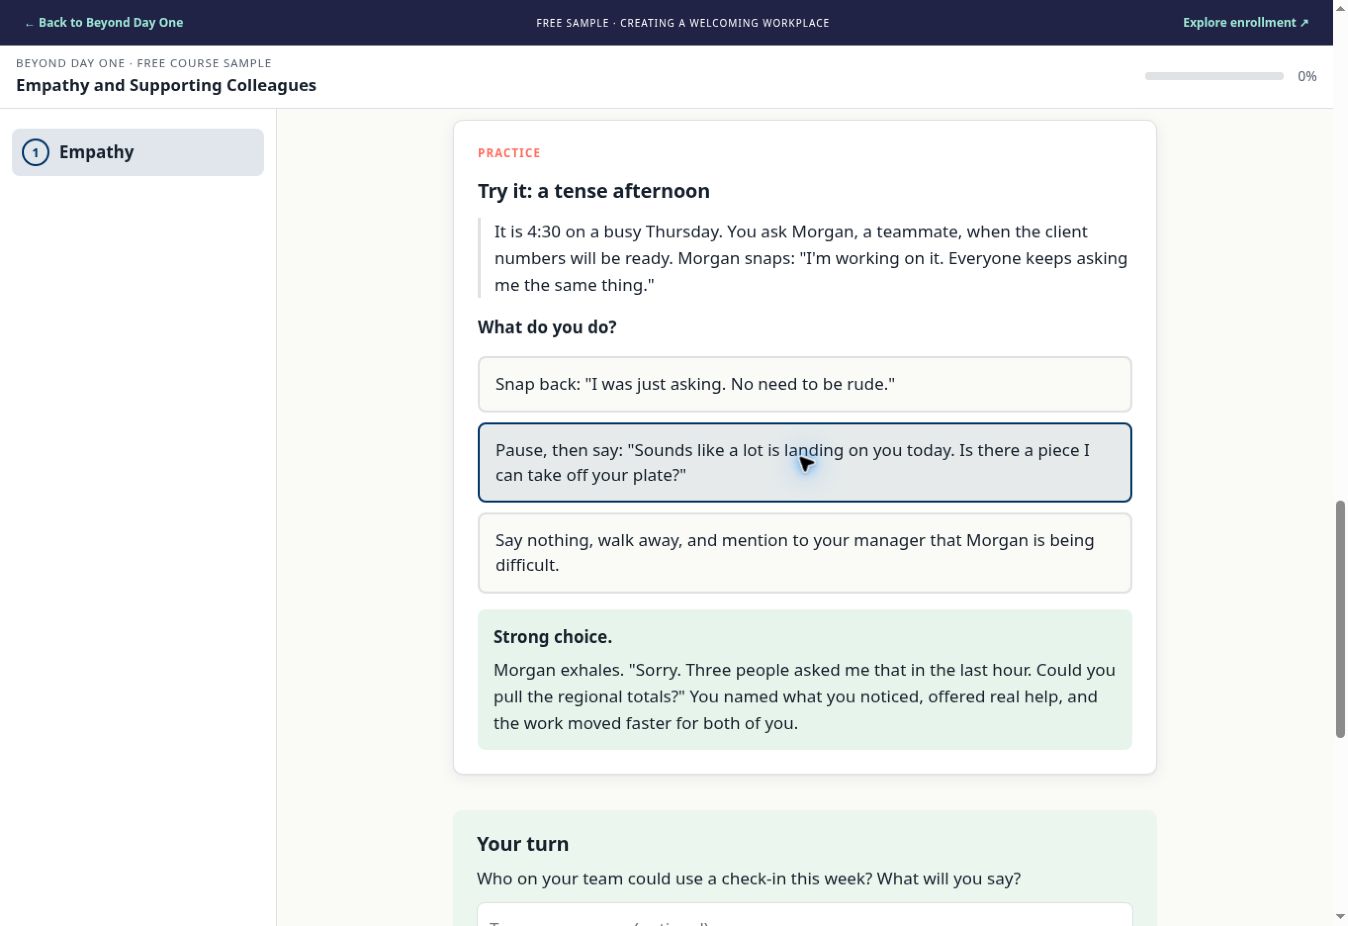Click the 'Strong choice.' feedback heading
Image resolution: width=1348 pixels, height=926 pixels.
click(552, 637)
